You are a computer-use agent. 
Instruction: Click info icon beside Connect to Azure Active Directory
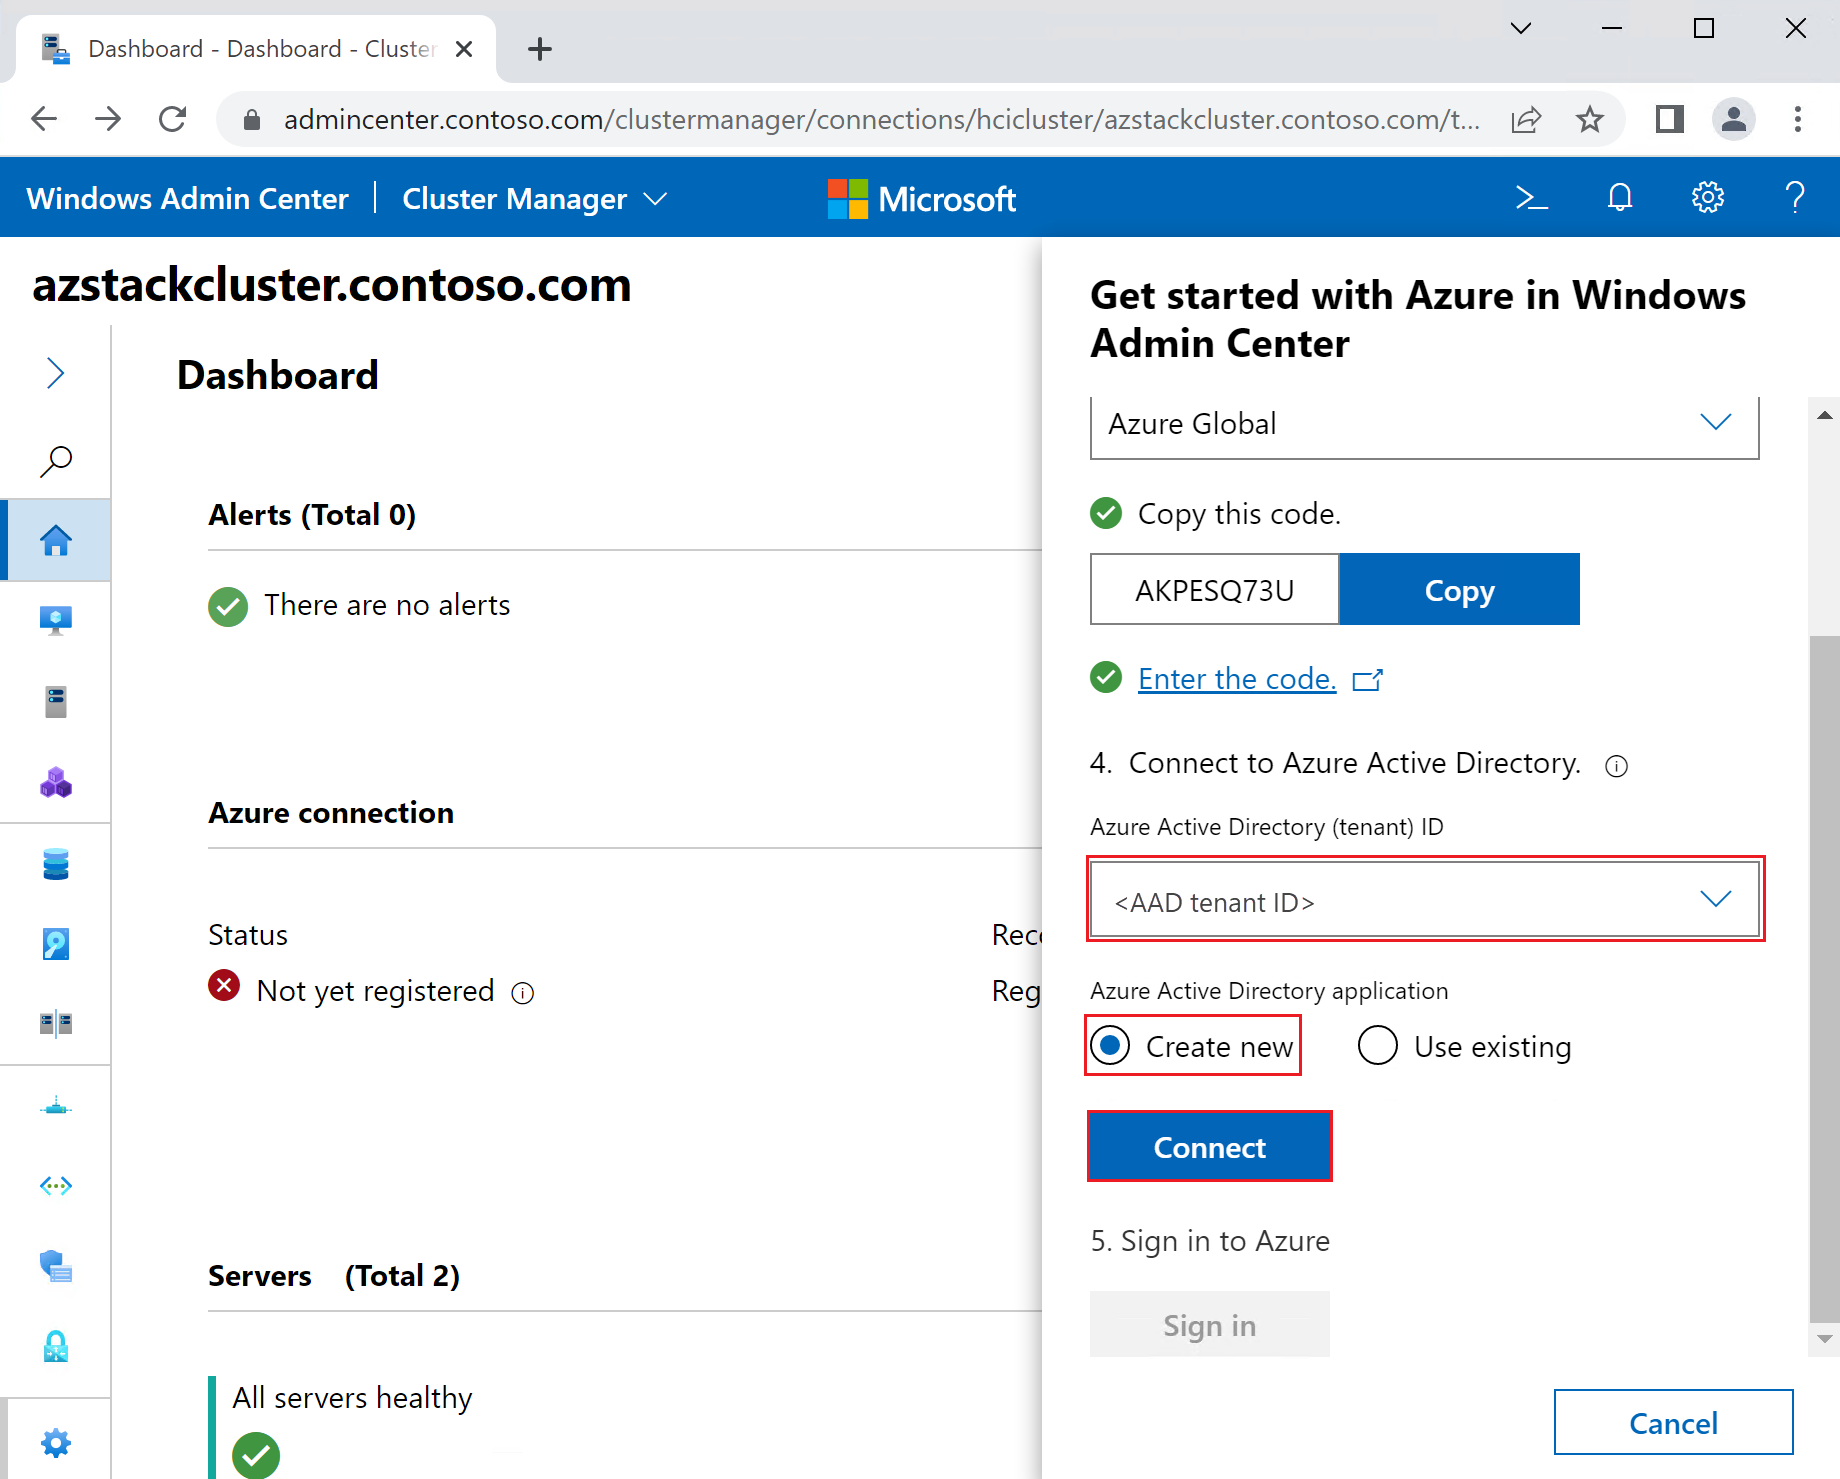[1616, 766]
